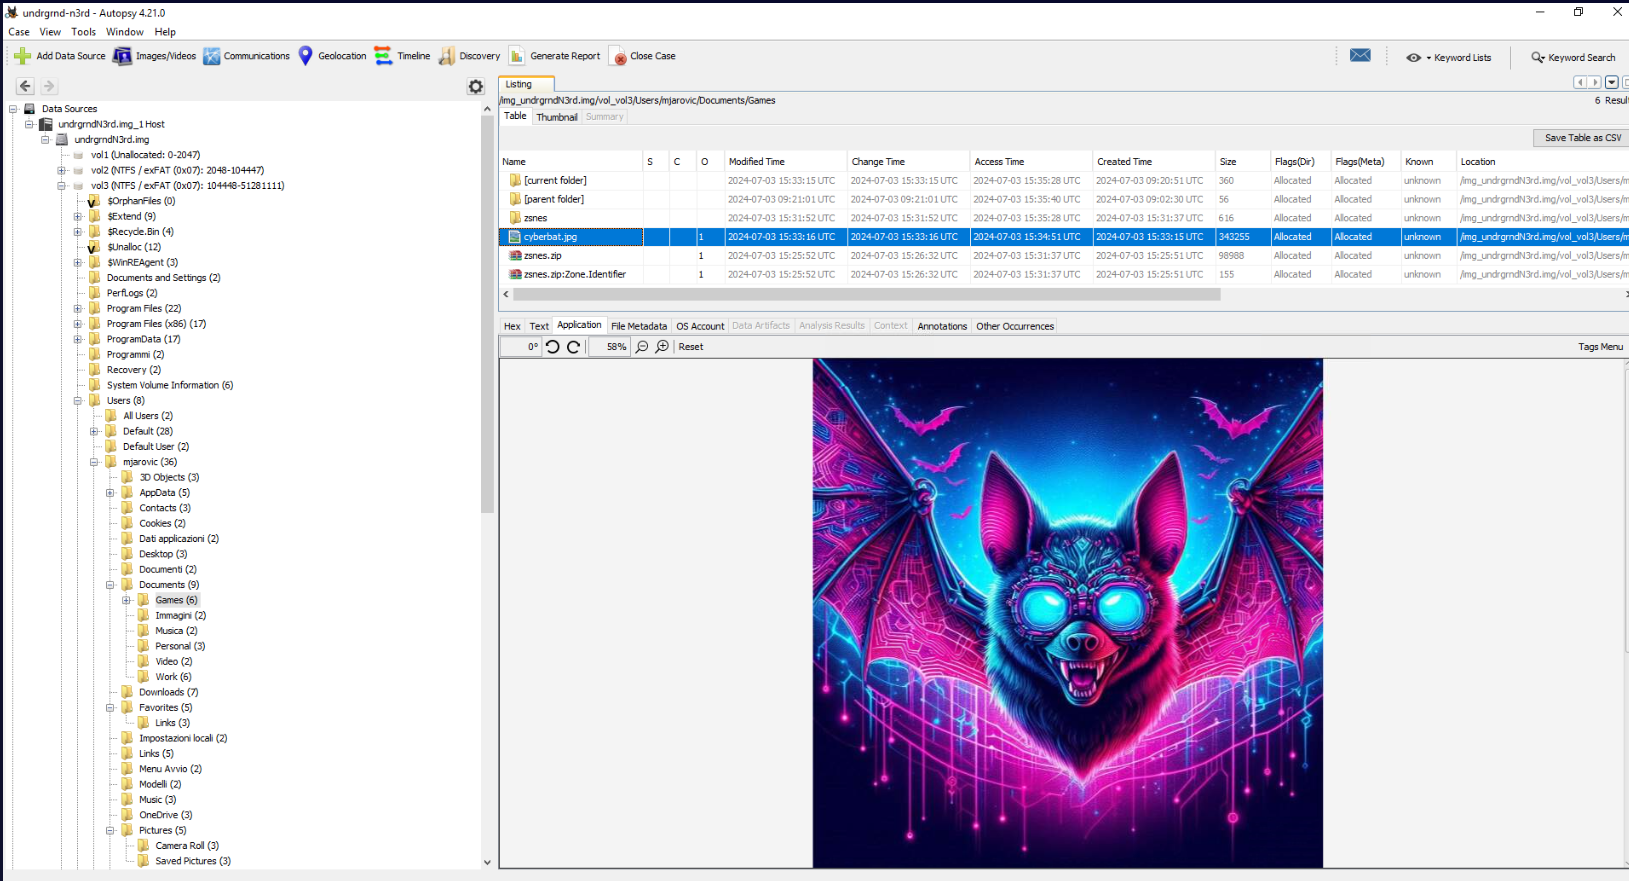Image resolution: width=1629 pixels, height=881 pixels.
Task: Click the cyberbat image preview
Action: 1067,613
